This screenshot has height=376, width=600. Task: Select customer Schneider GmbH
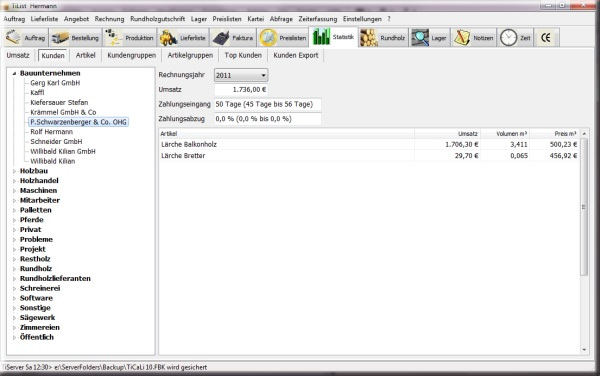click(56, 142)
